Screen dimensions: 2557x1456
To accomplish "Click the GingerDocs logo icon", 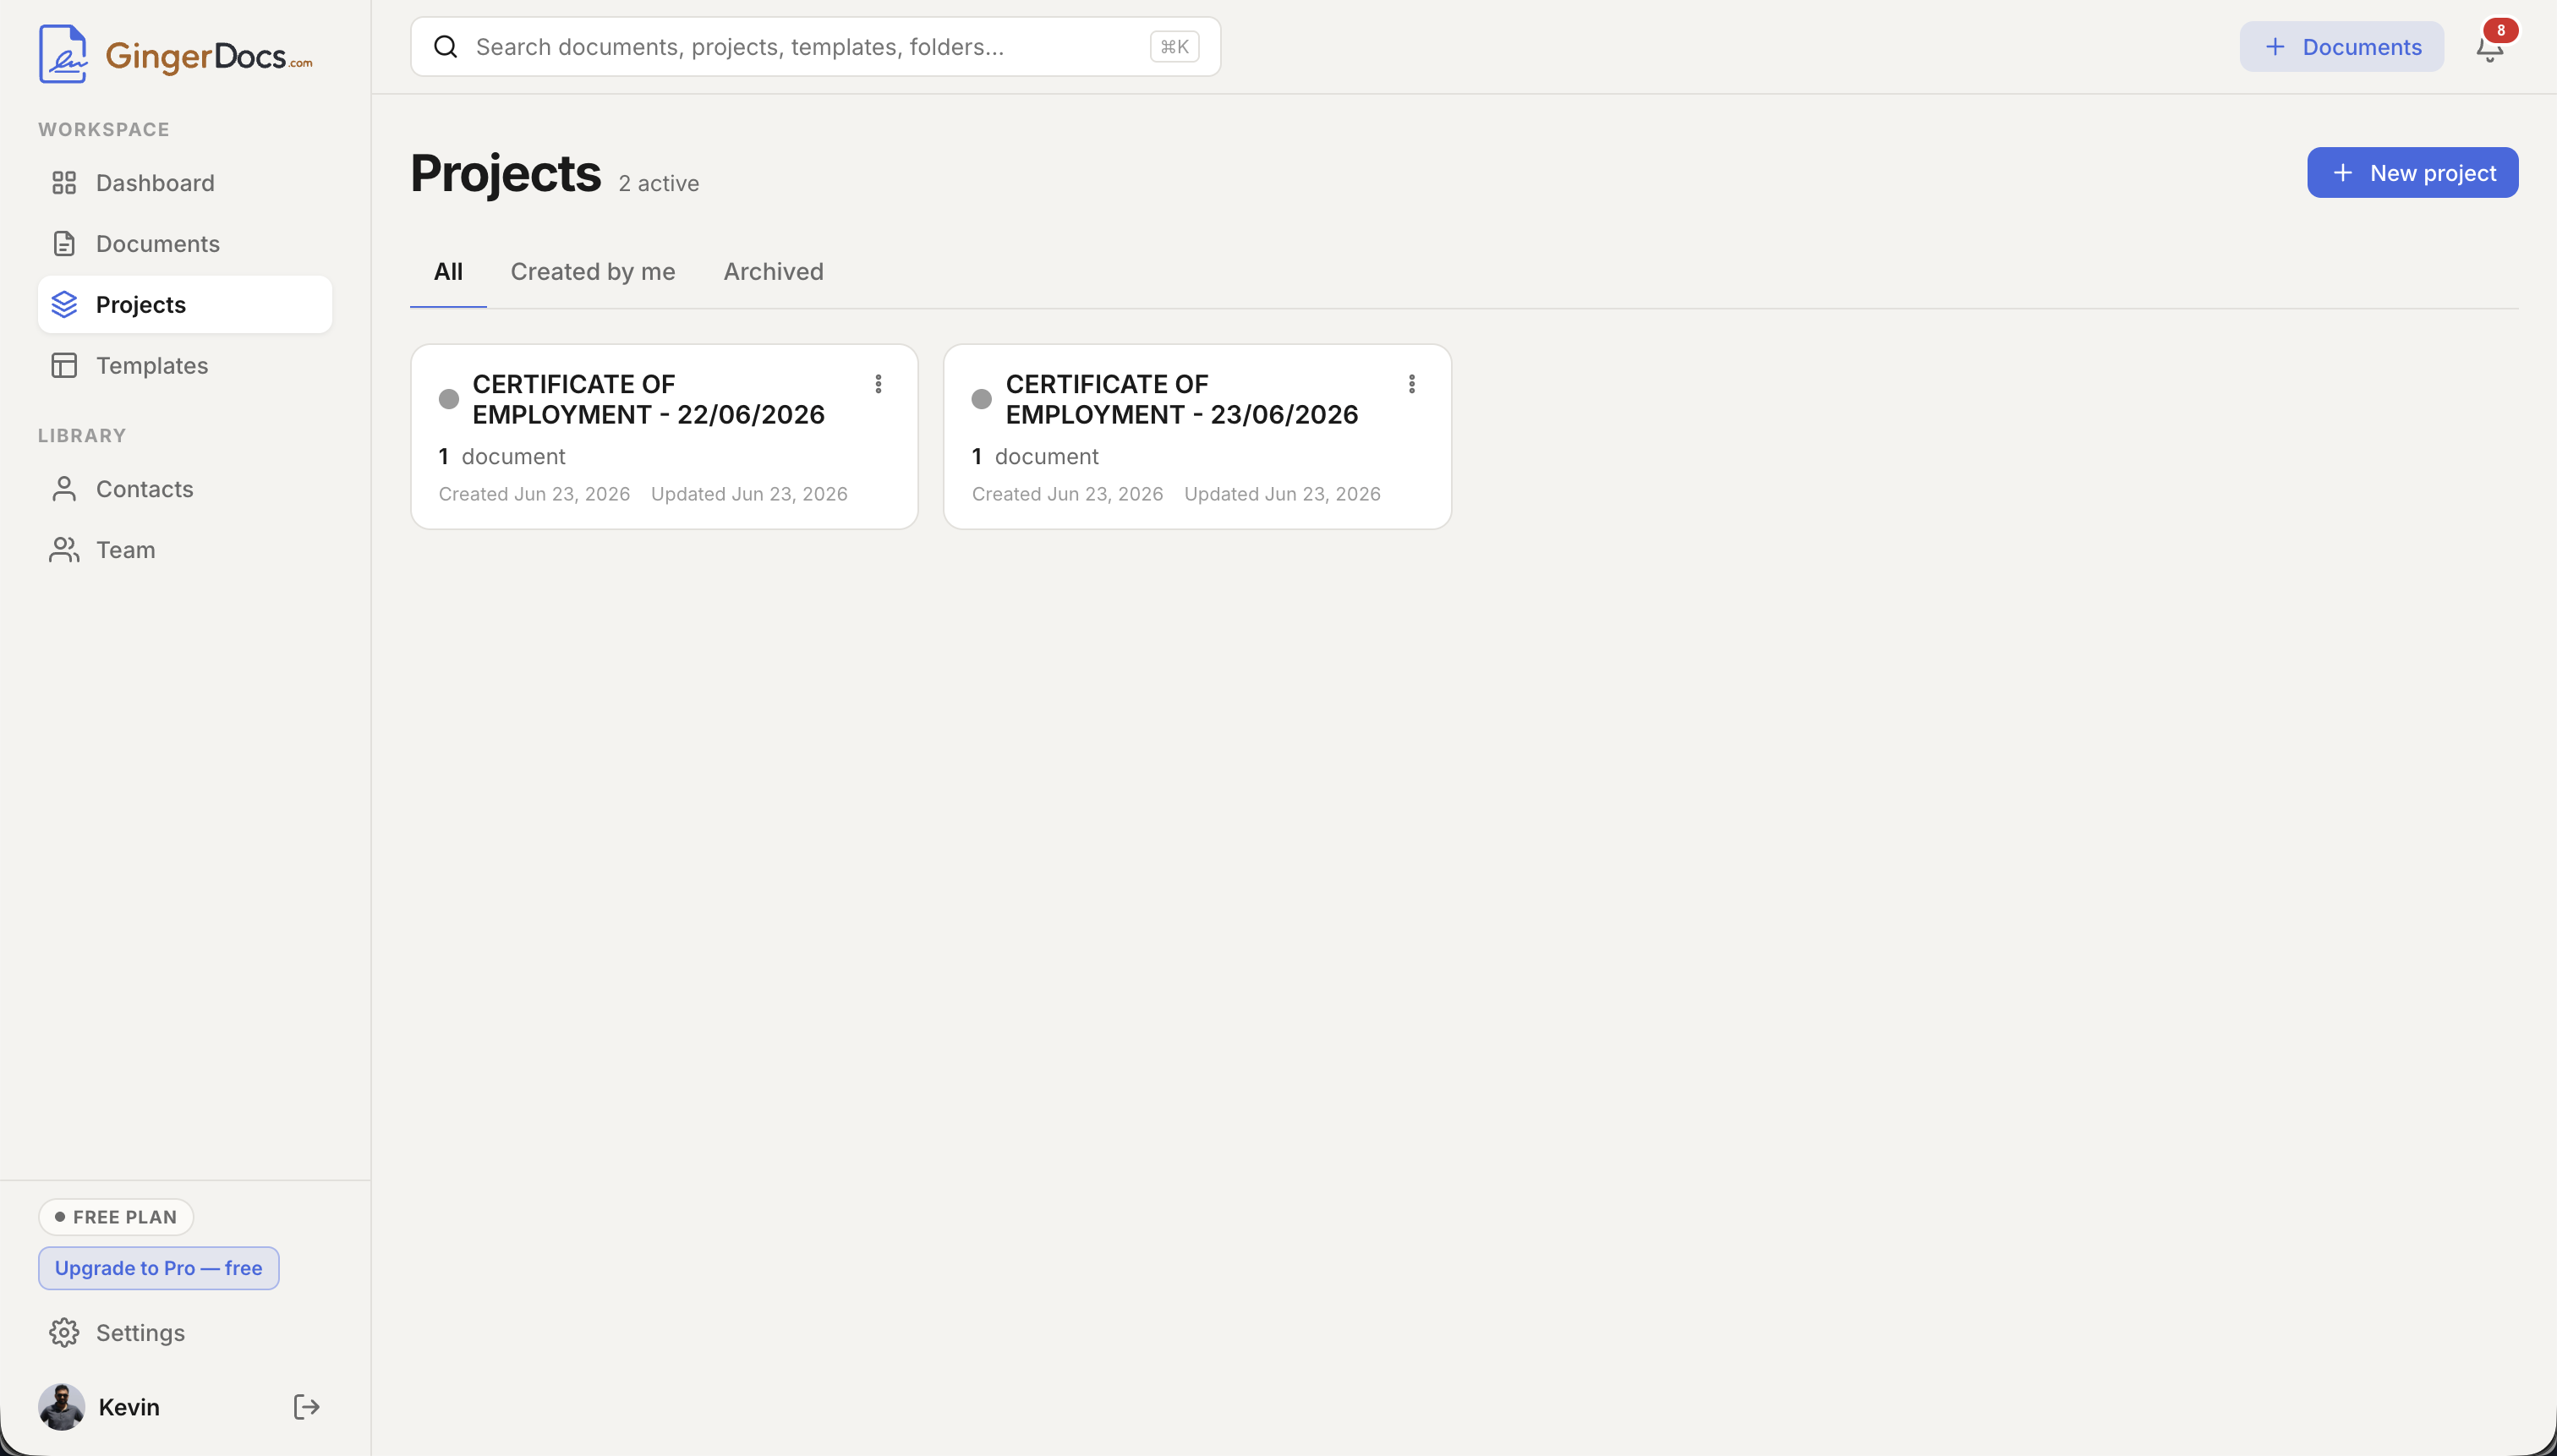I will (62, 54).
